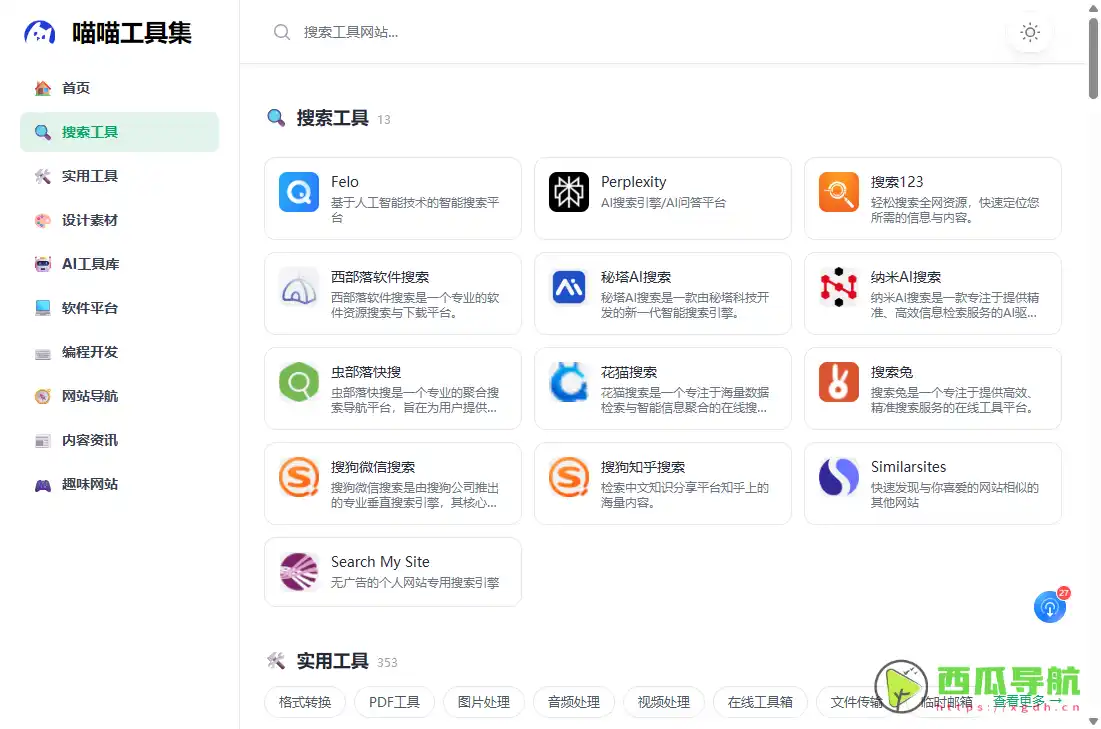
Task: Click the Felo blue Q icon
Action: point(299,192)
